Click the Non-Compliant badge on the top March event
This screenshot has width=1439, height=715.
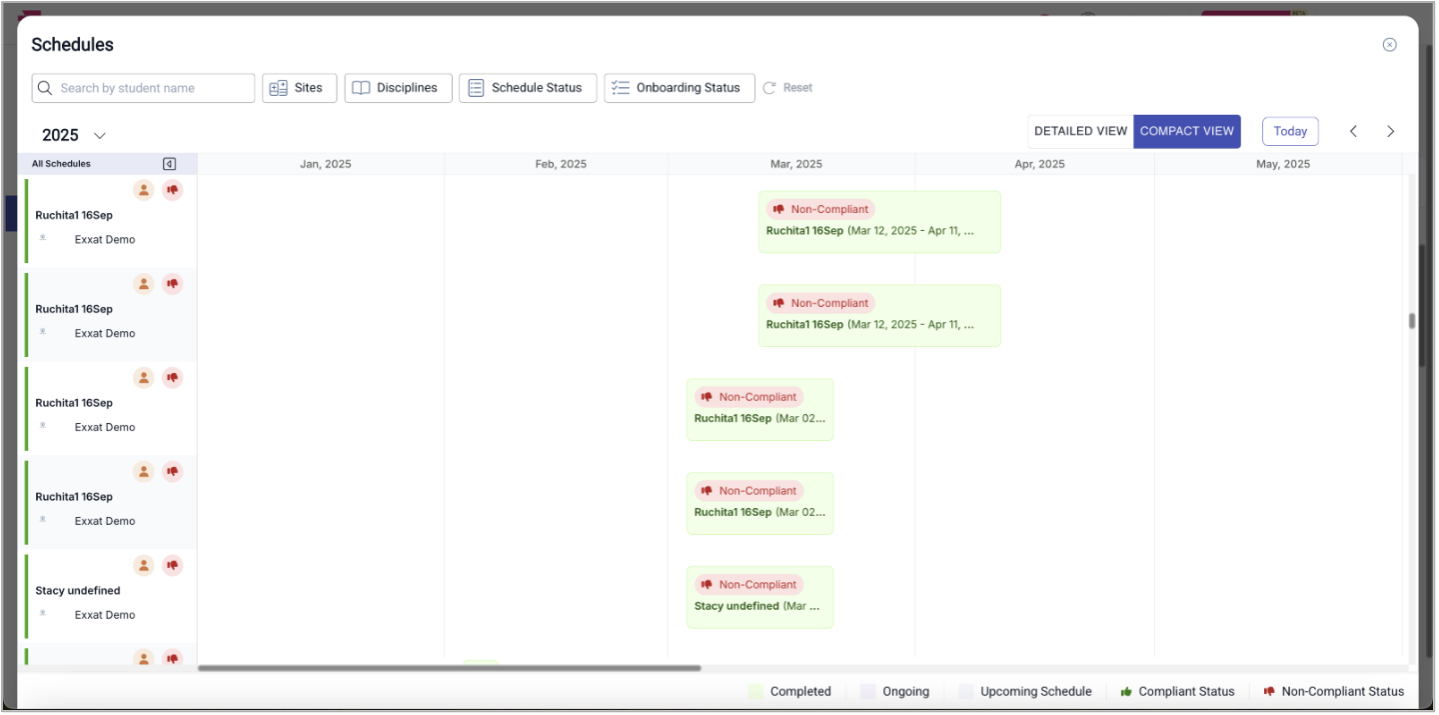click(x=820, y=209)
